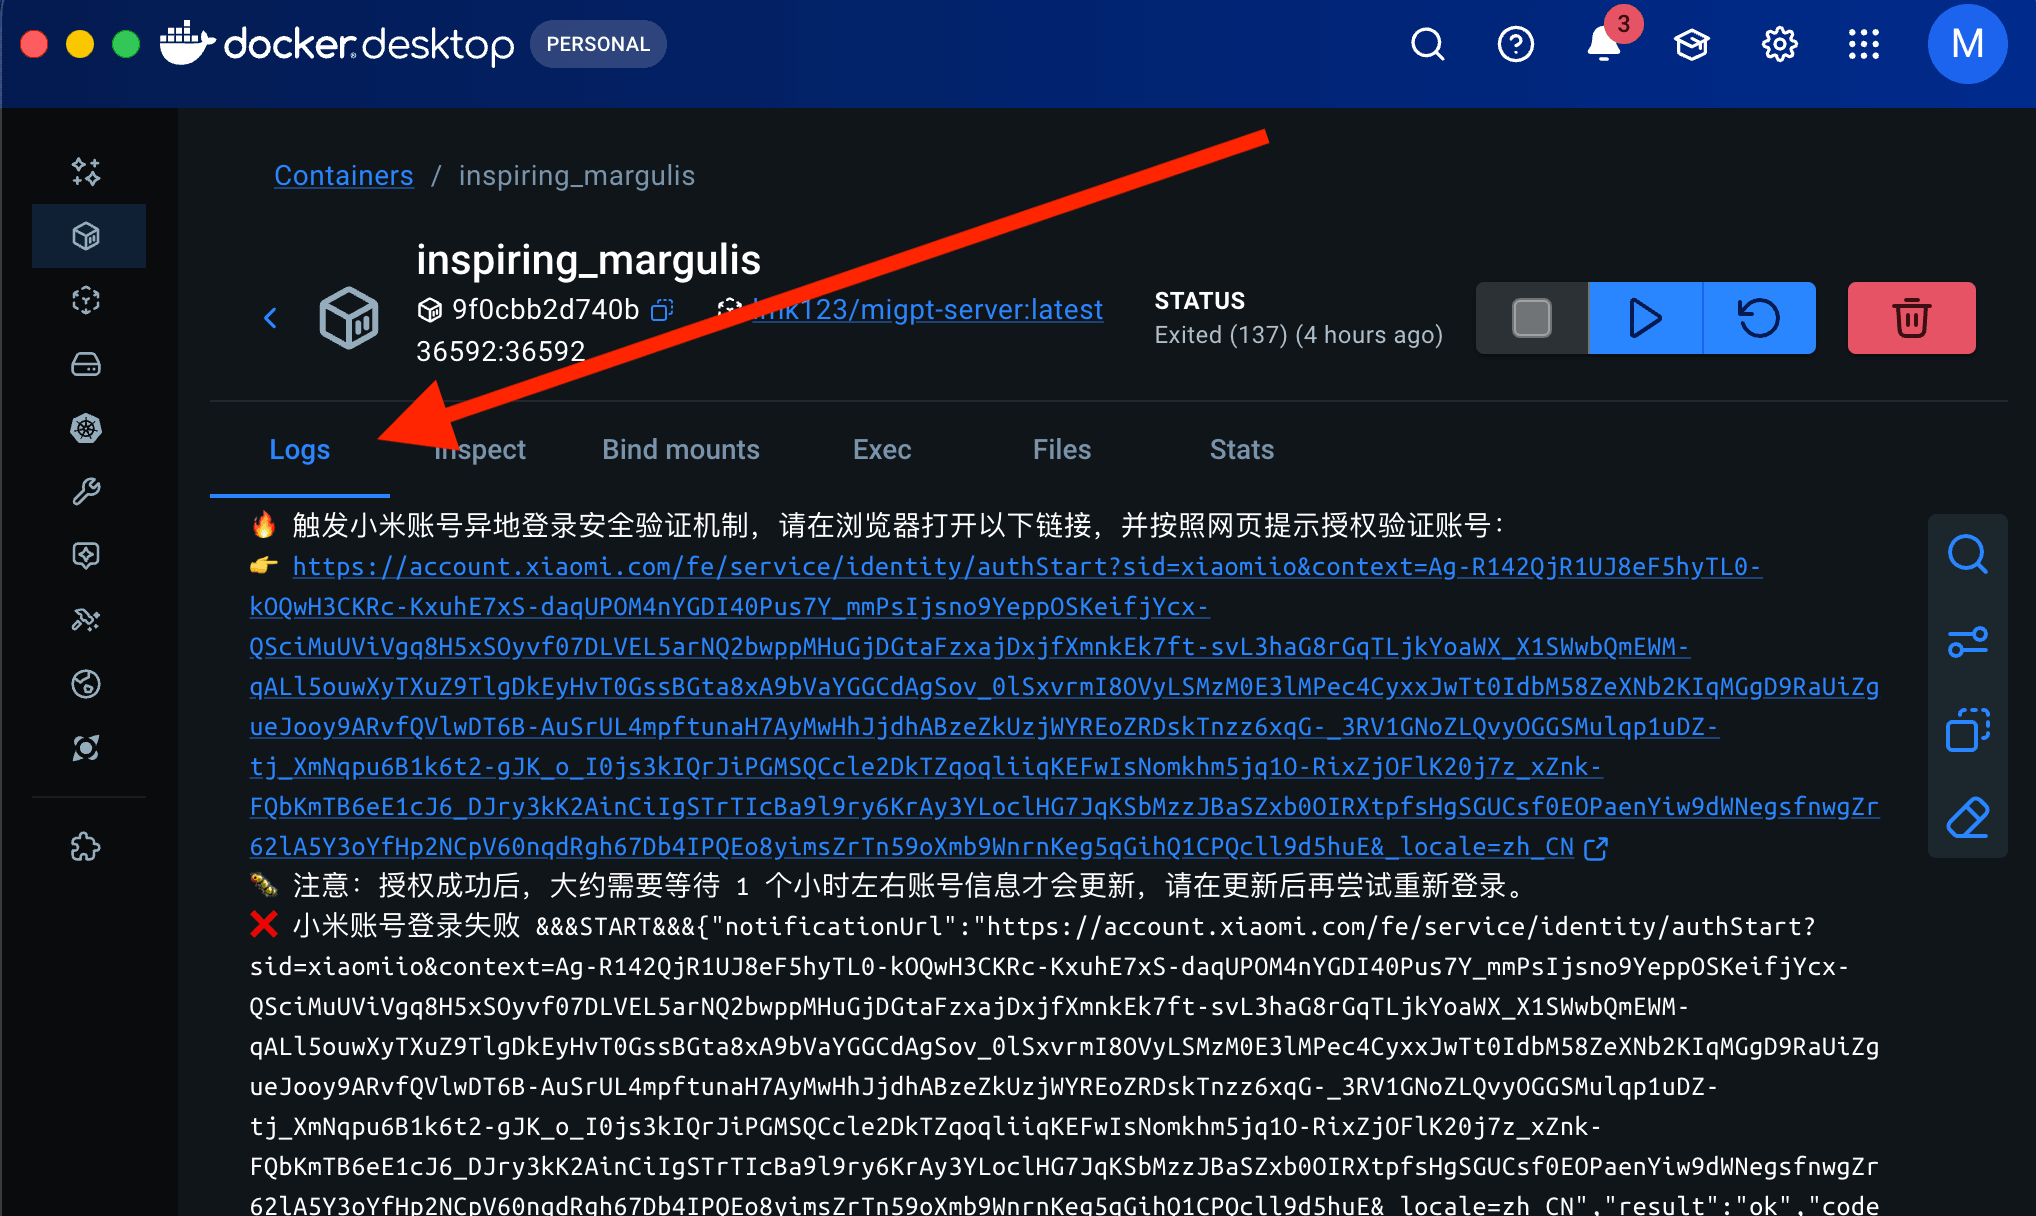Open the Extensions puzzle icon
2036x1216 pixels.
[x=87, y=847]
